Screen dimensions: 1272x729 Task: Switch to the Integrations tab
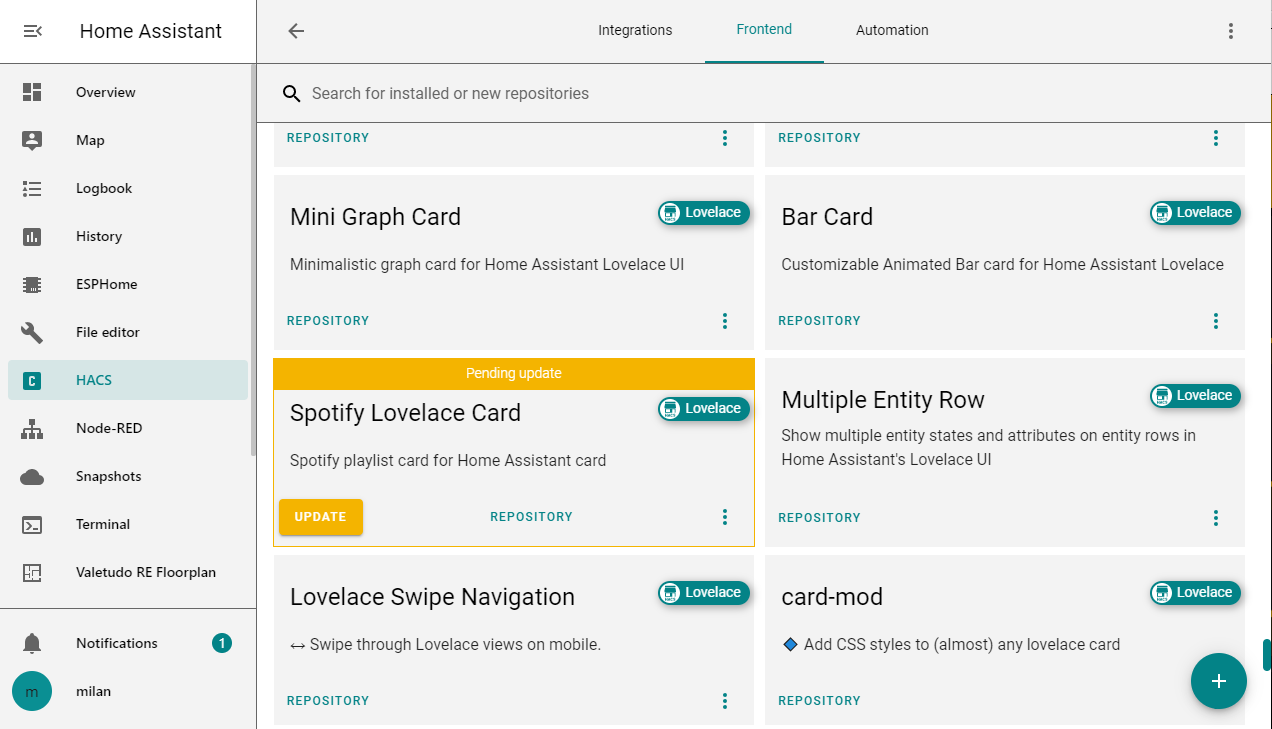coord(635,30)
